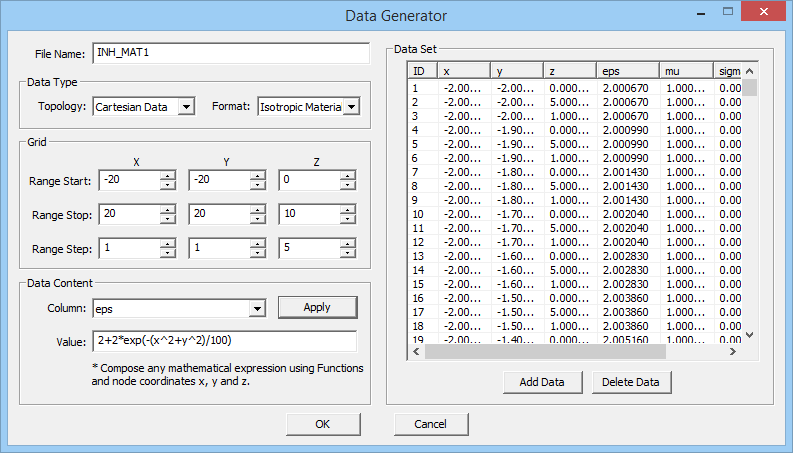Click the ID column header

pos(423,71)
